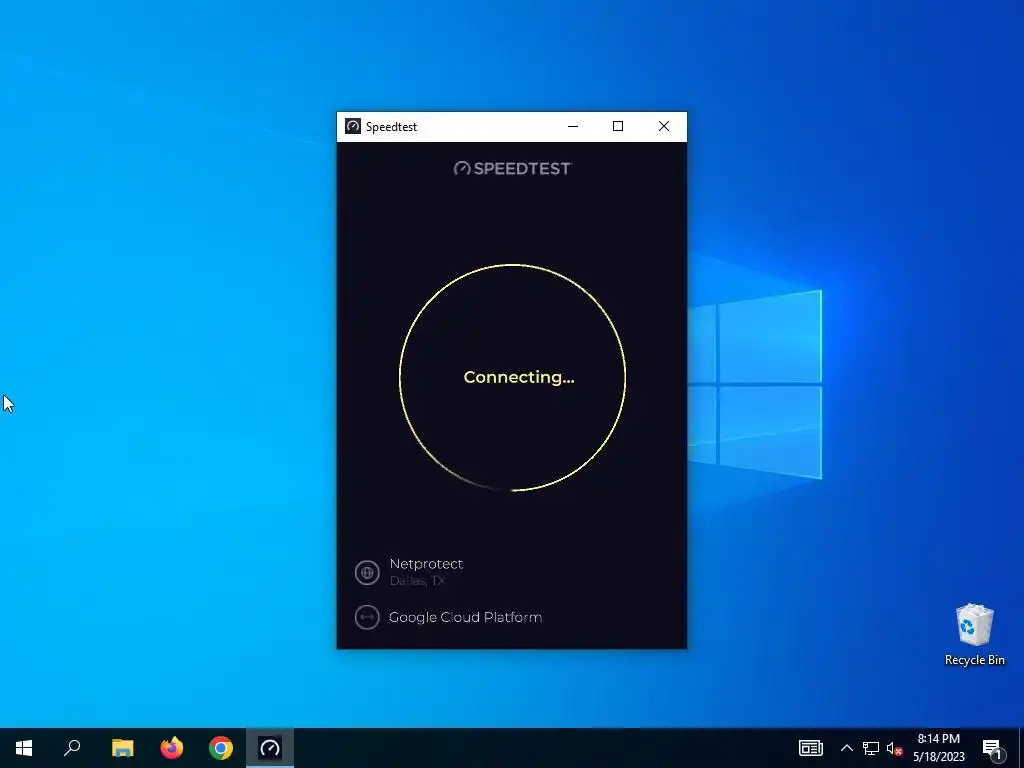Click the Google Cloud Platform connection icon

click(367, 617)
